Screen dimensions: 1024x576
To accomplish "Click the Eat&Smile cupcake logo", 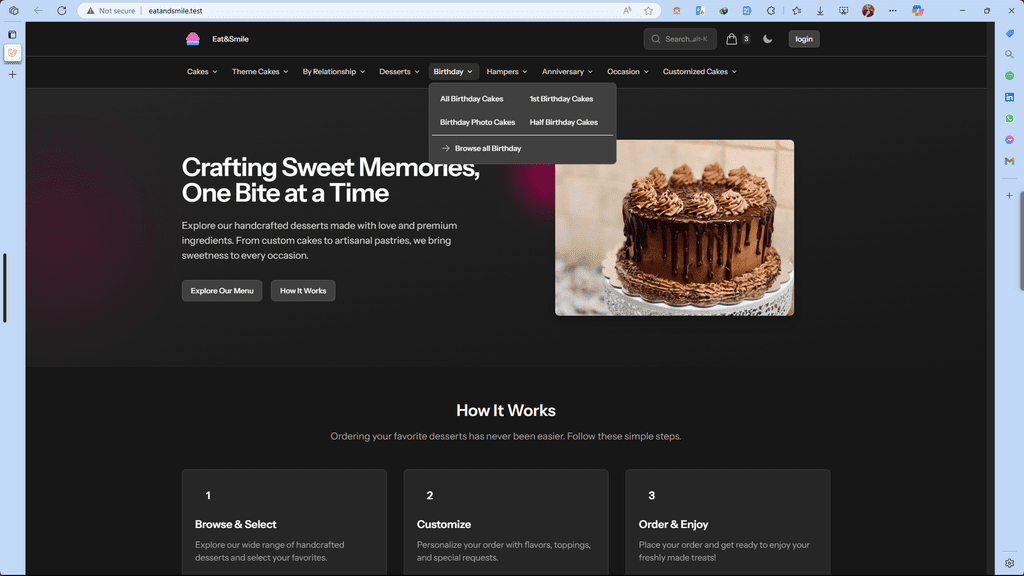I will [193, 39].
